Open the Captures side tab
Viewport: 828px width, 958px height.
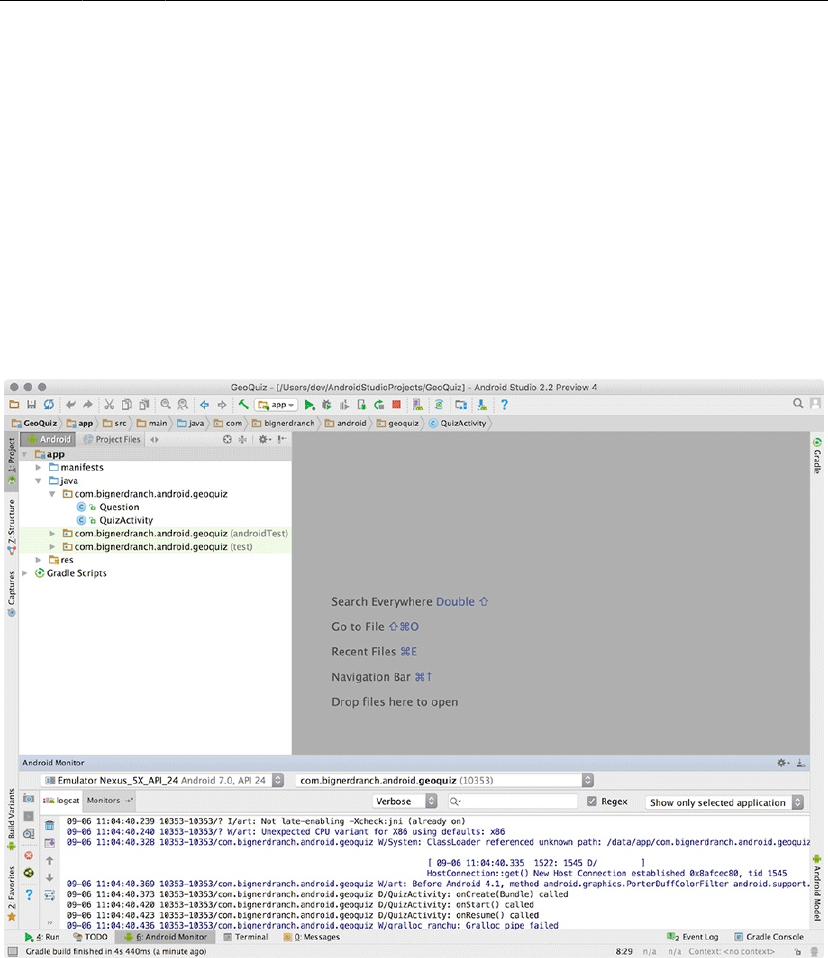[11, 593]
